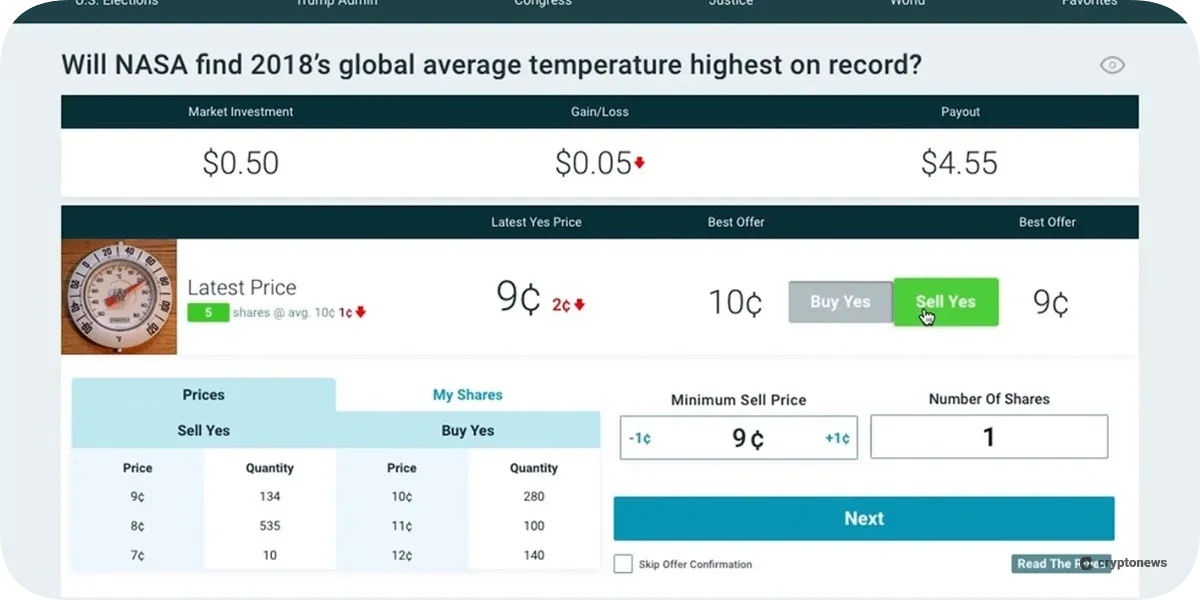Click the eye watch-market icon
1200x600 pixels.
click(x=1112, y=65)
